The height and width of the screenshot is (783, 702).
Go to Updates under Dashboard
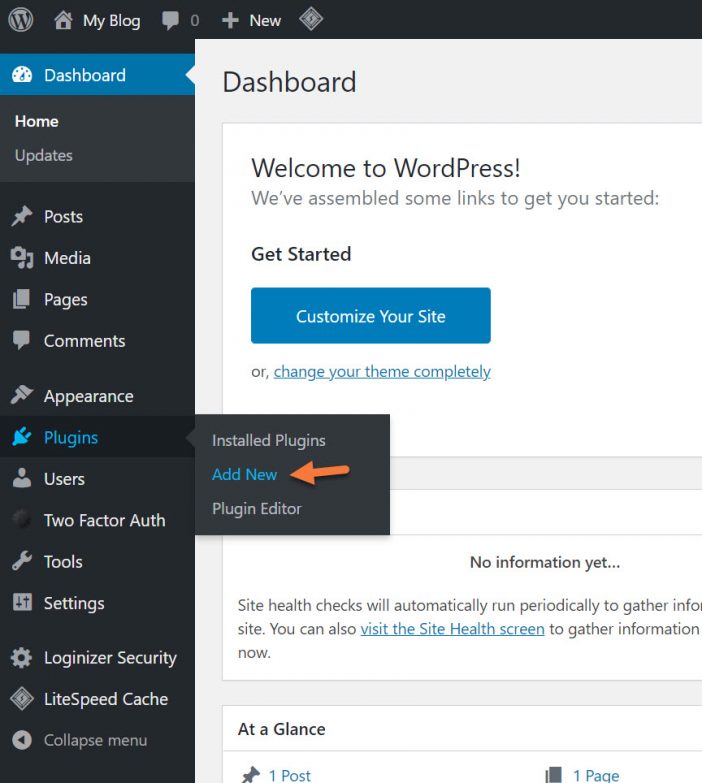point(44,155)
